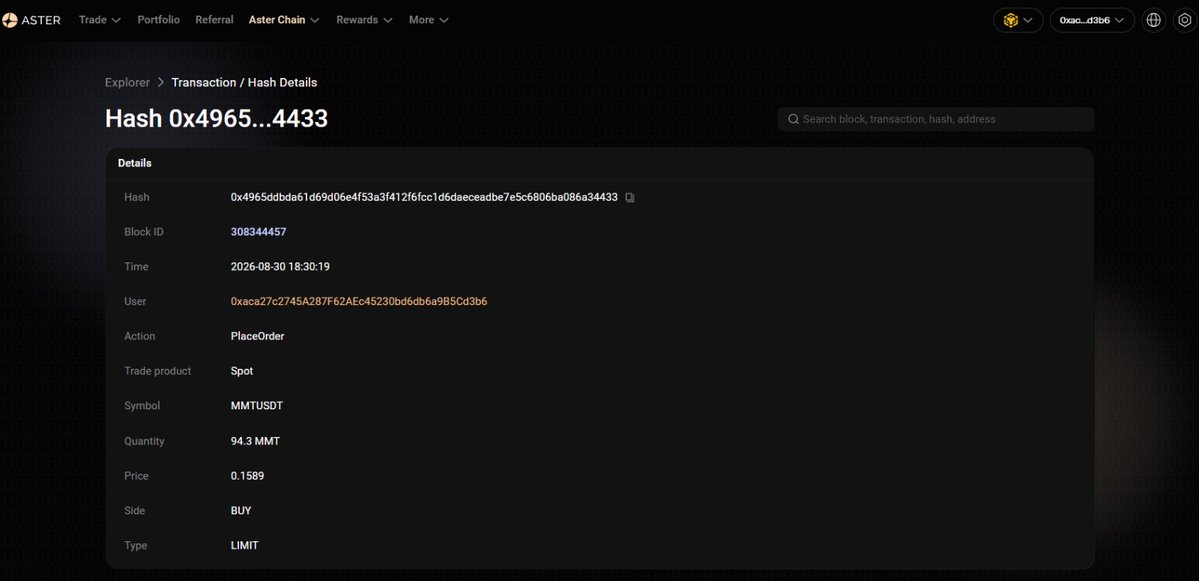The width and height of the screenshot is (1199, 581).
Task: Expand the 0xac...d3b6 wallet dropdown
Action: 1092,20
